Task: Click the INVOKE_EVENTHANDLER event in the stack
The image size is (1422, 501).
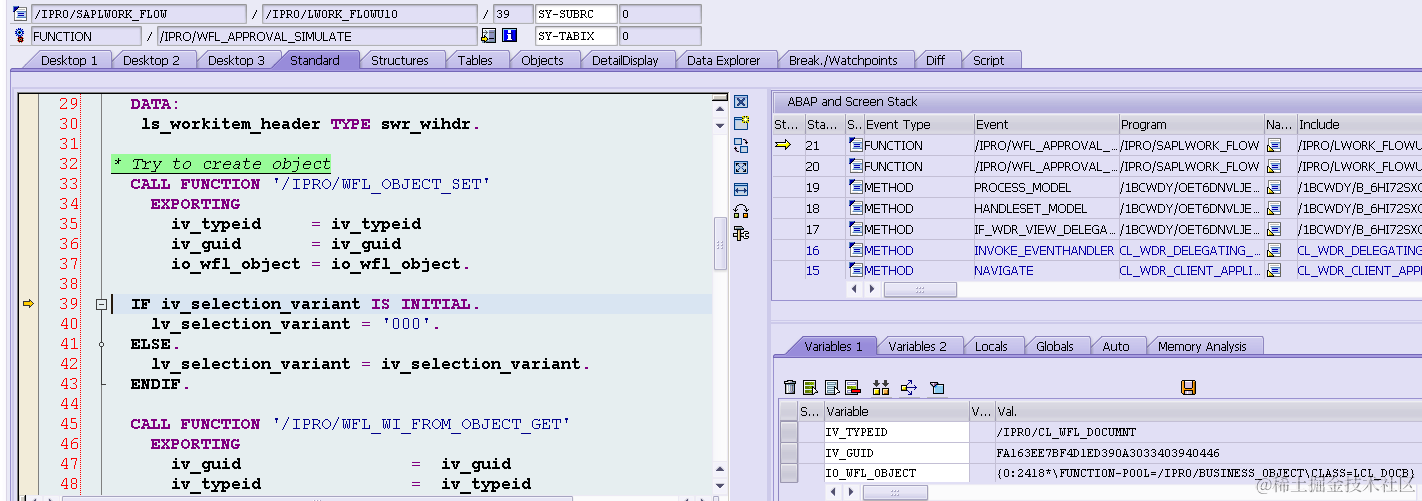Action: point(1044,250)
